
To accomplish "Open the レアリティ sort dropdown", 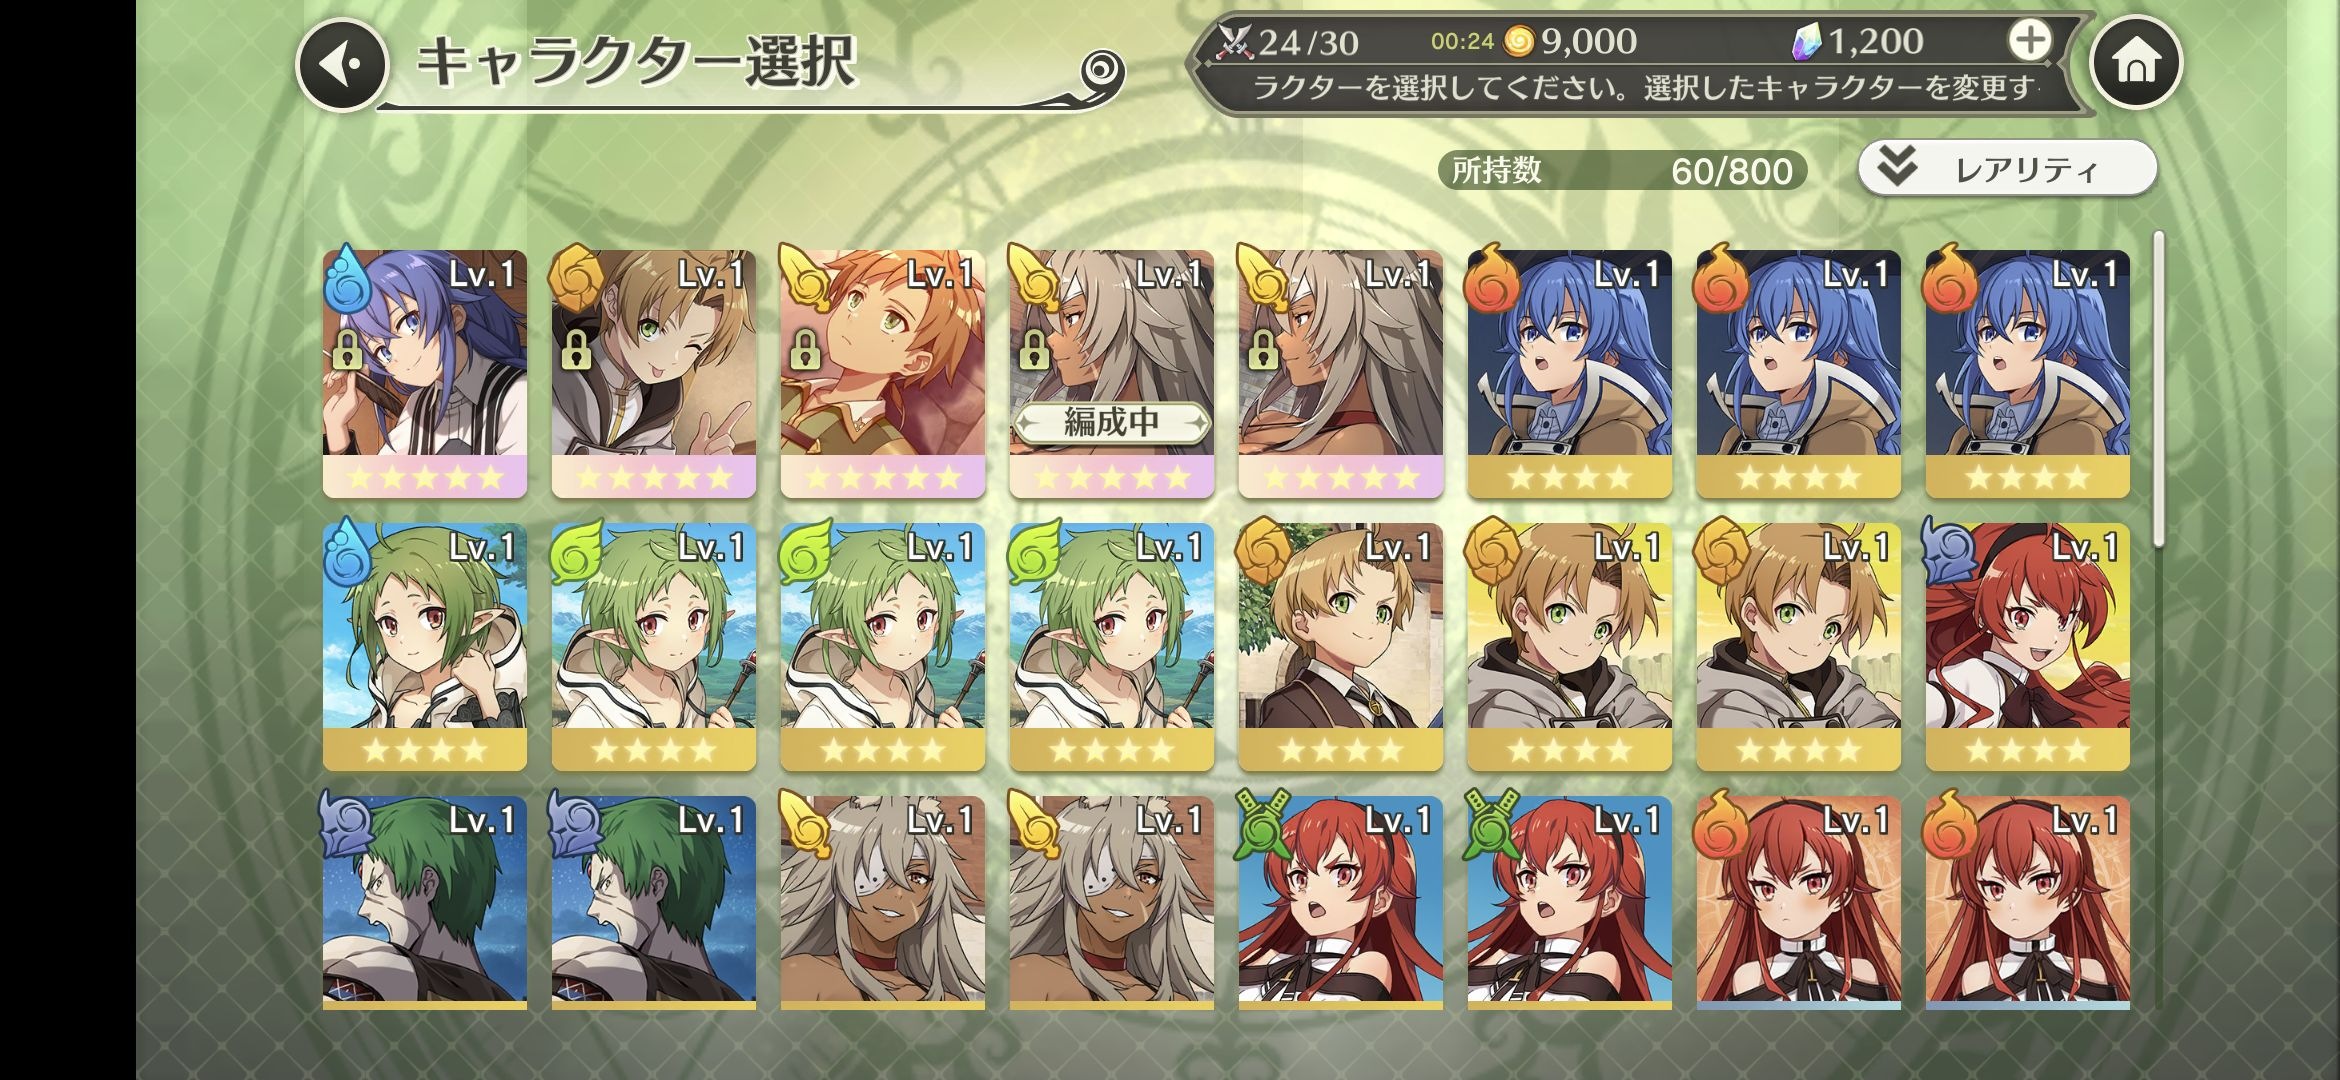I will 2007,168.
